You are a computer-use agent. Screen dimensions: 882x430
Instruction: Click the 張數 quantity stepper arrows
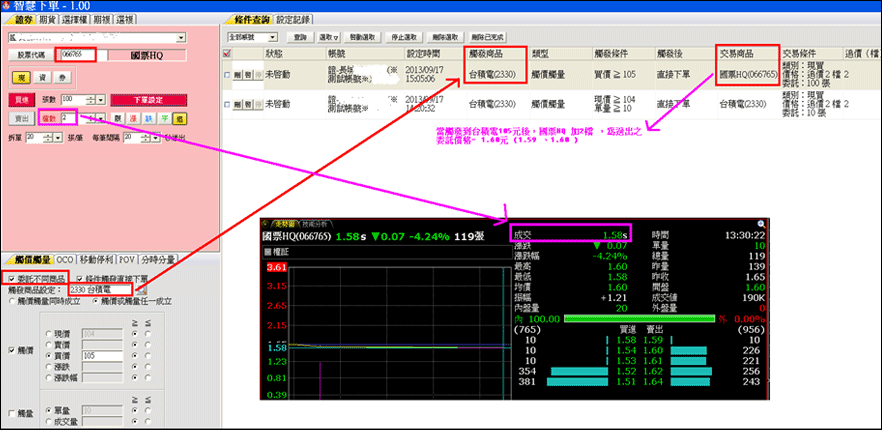91,100
